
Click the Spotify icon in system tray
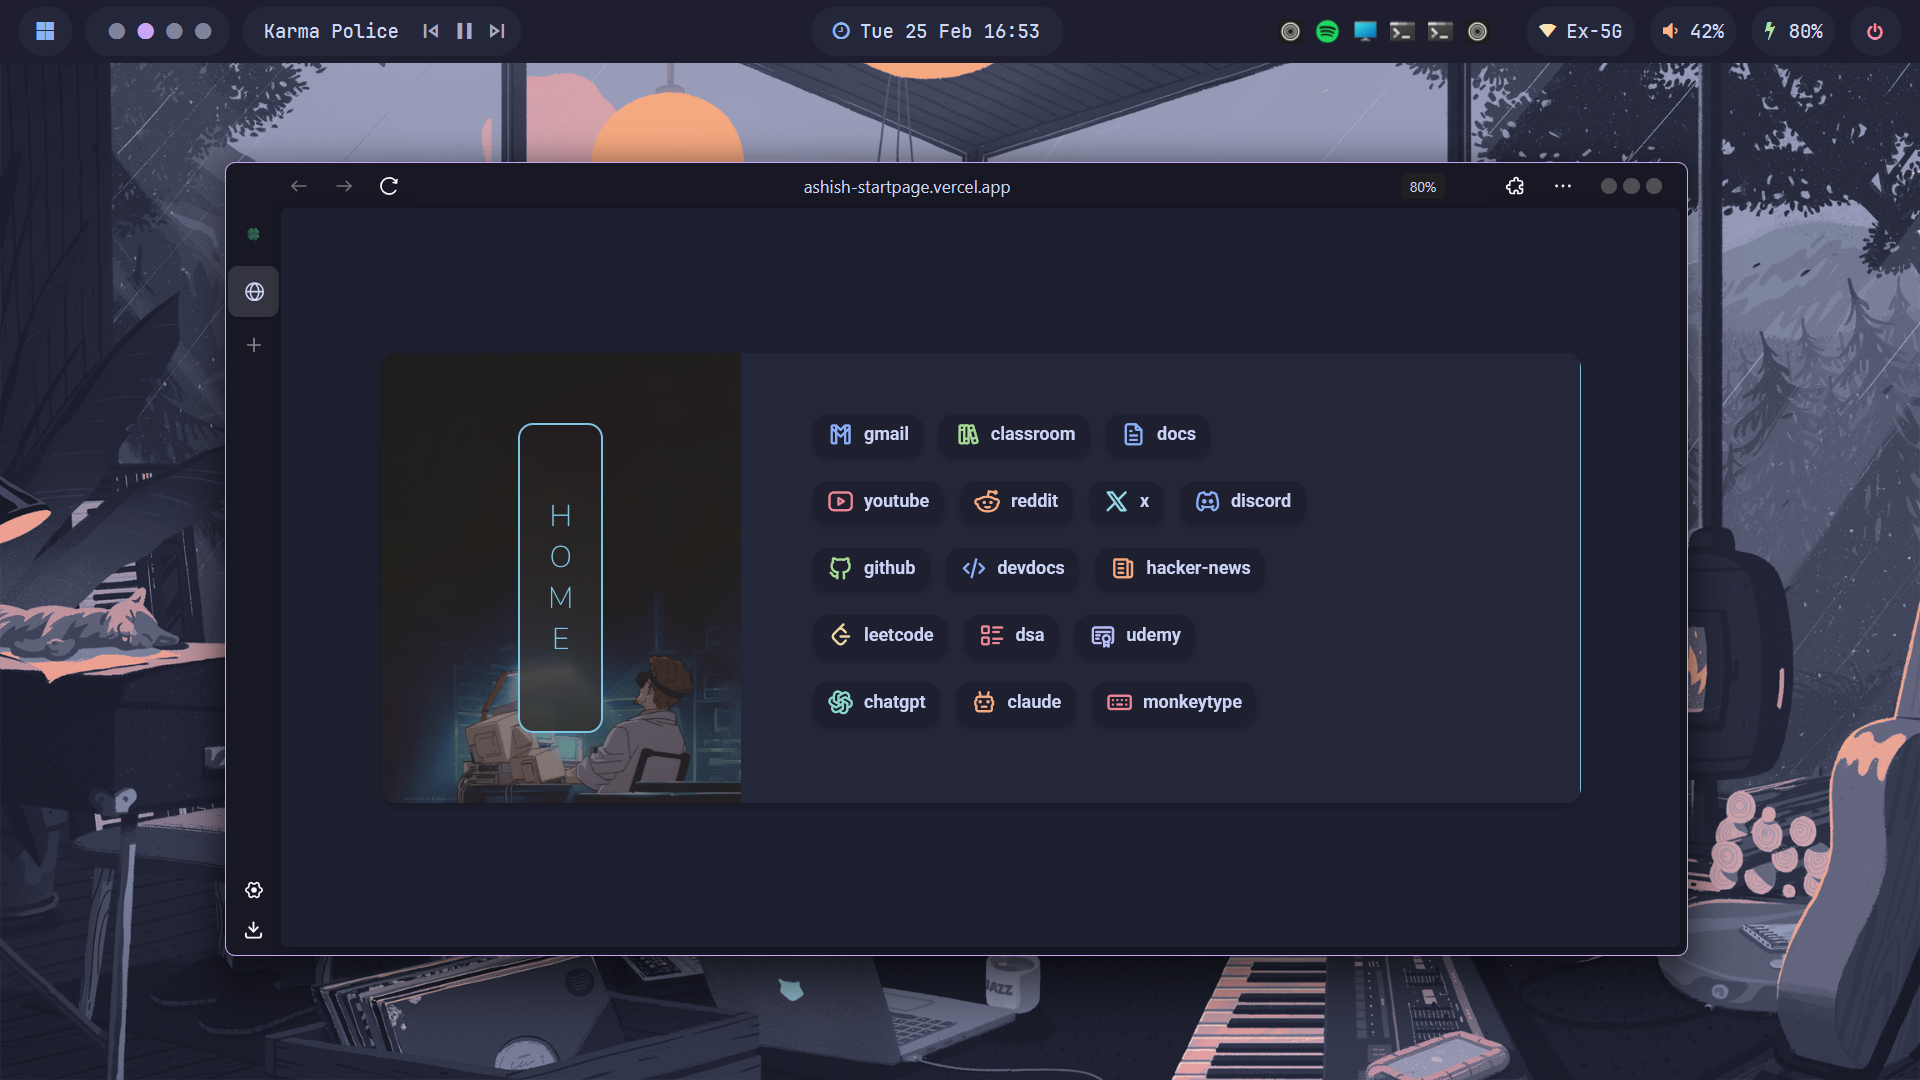1327,31
